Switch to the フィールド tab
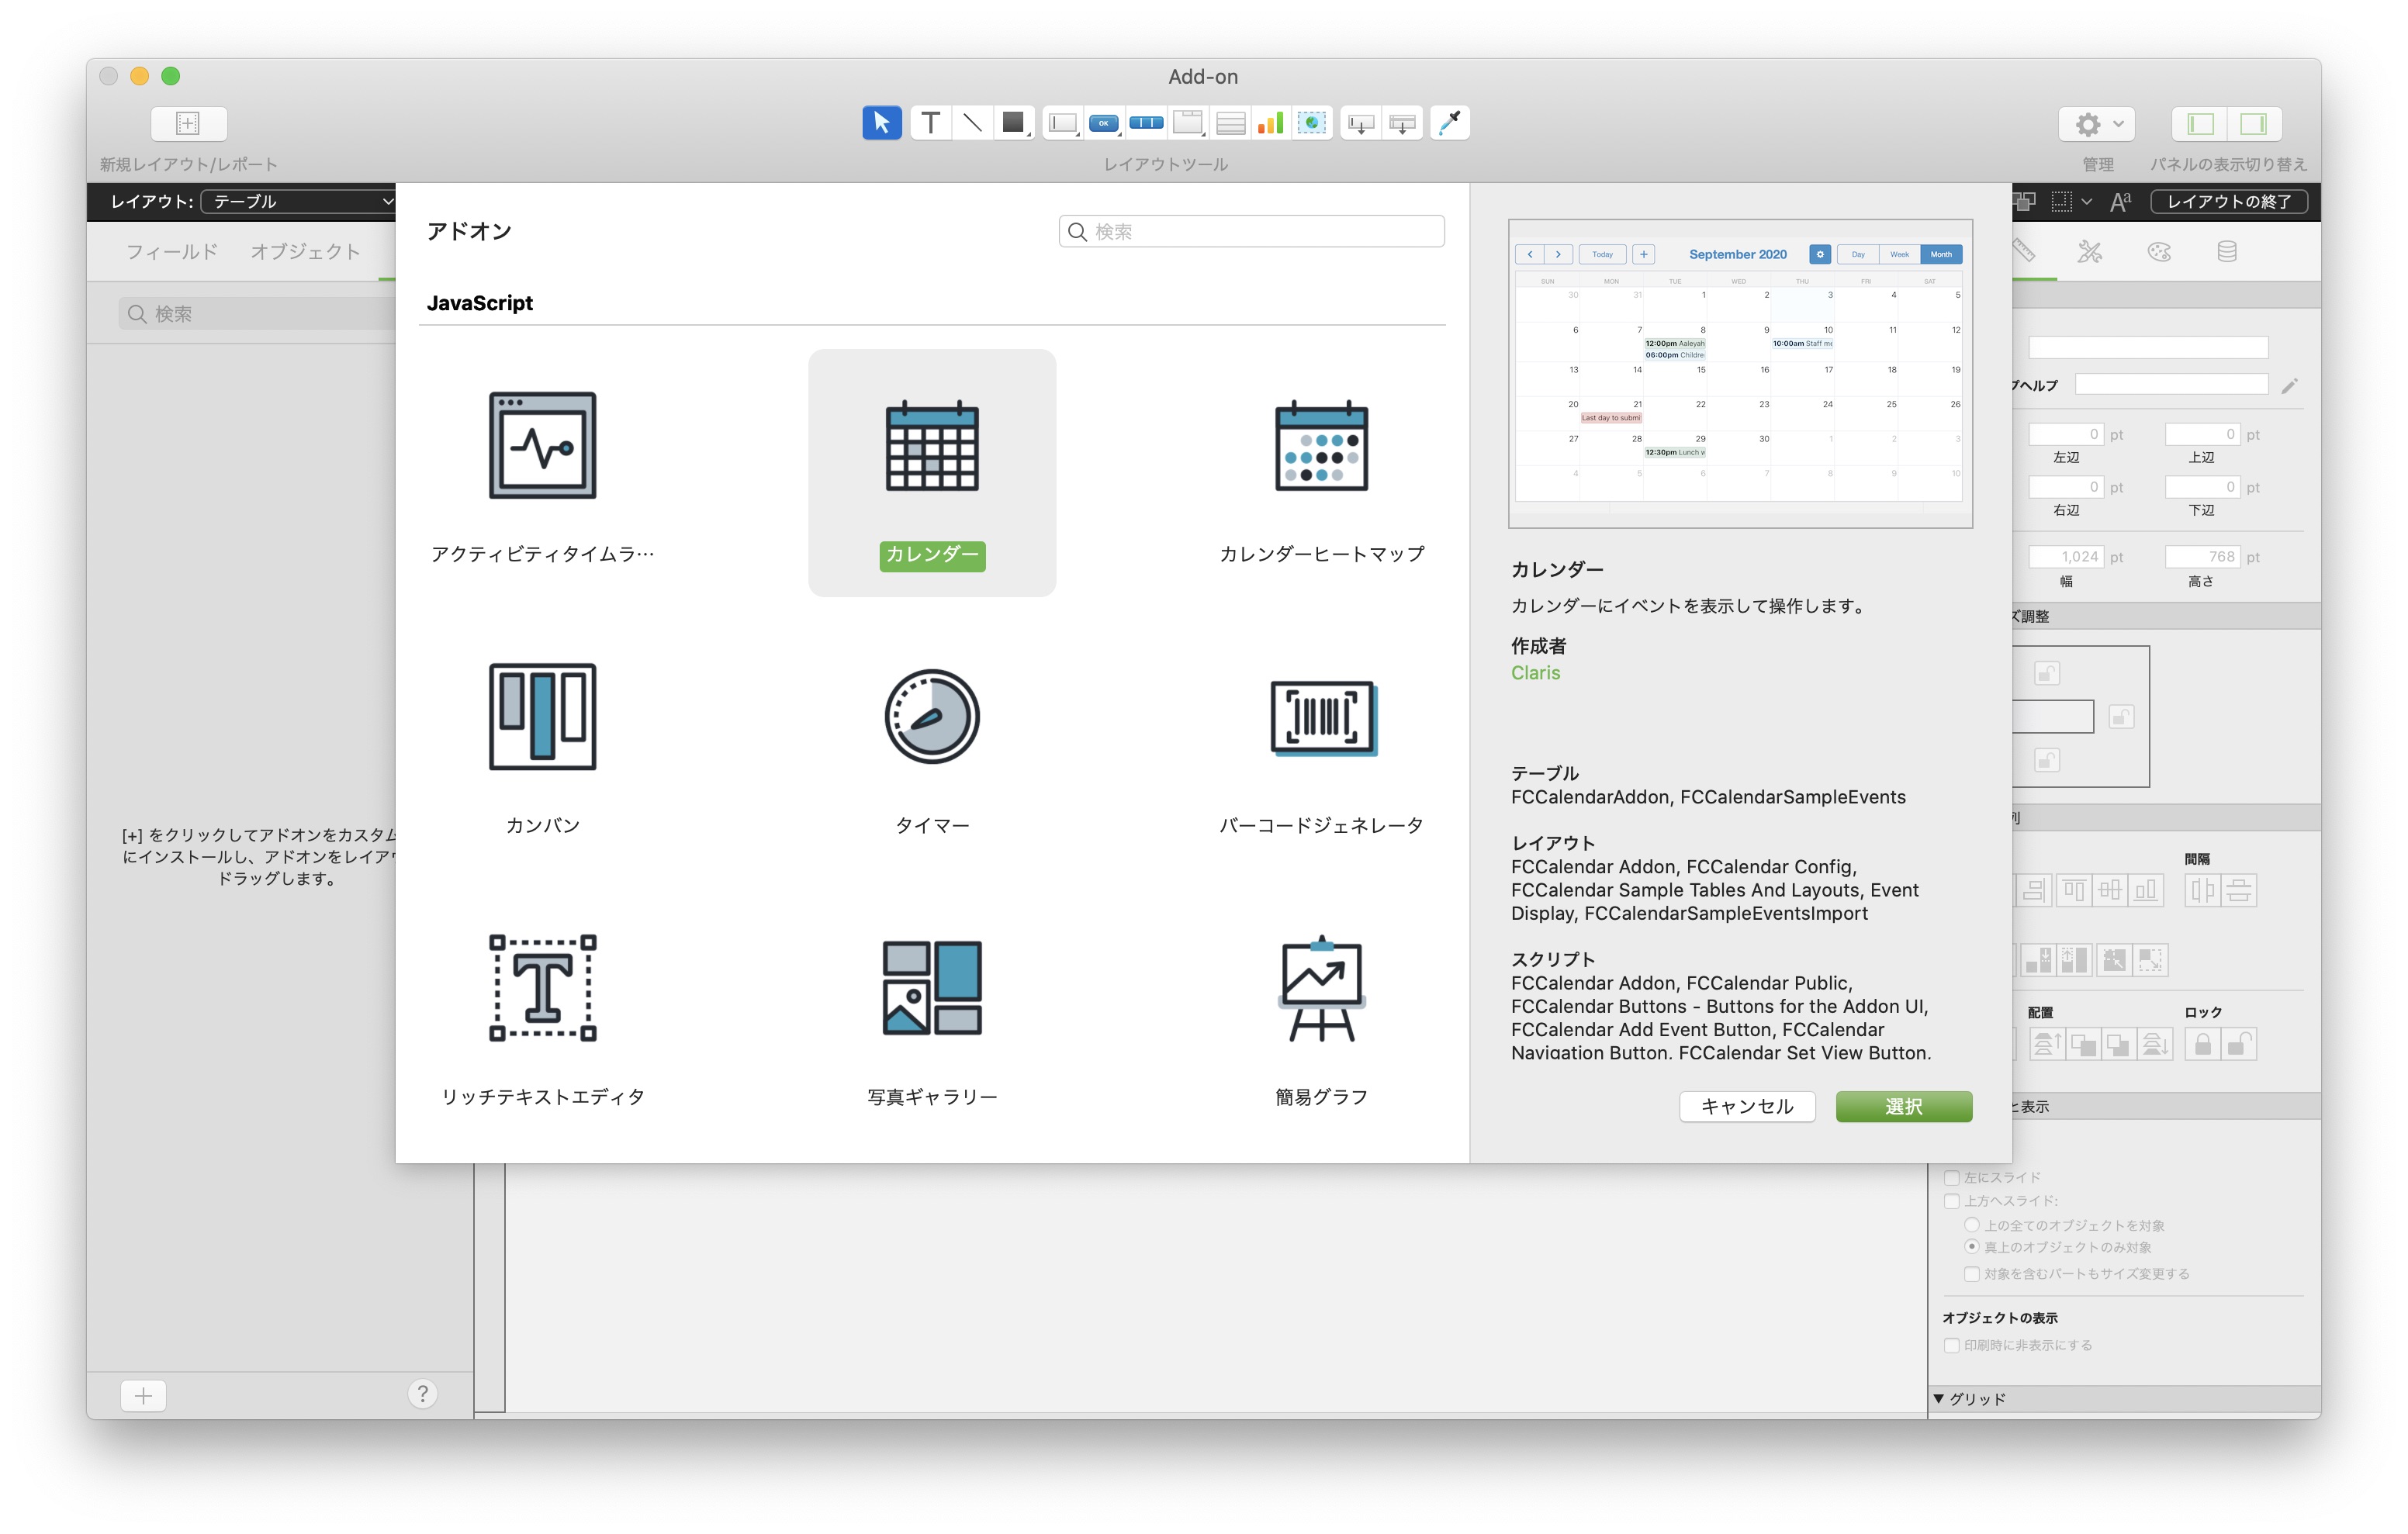Image resolution: width=2408 pixels, height=1534 pixels. point(172,251)
